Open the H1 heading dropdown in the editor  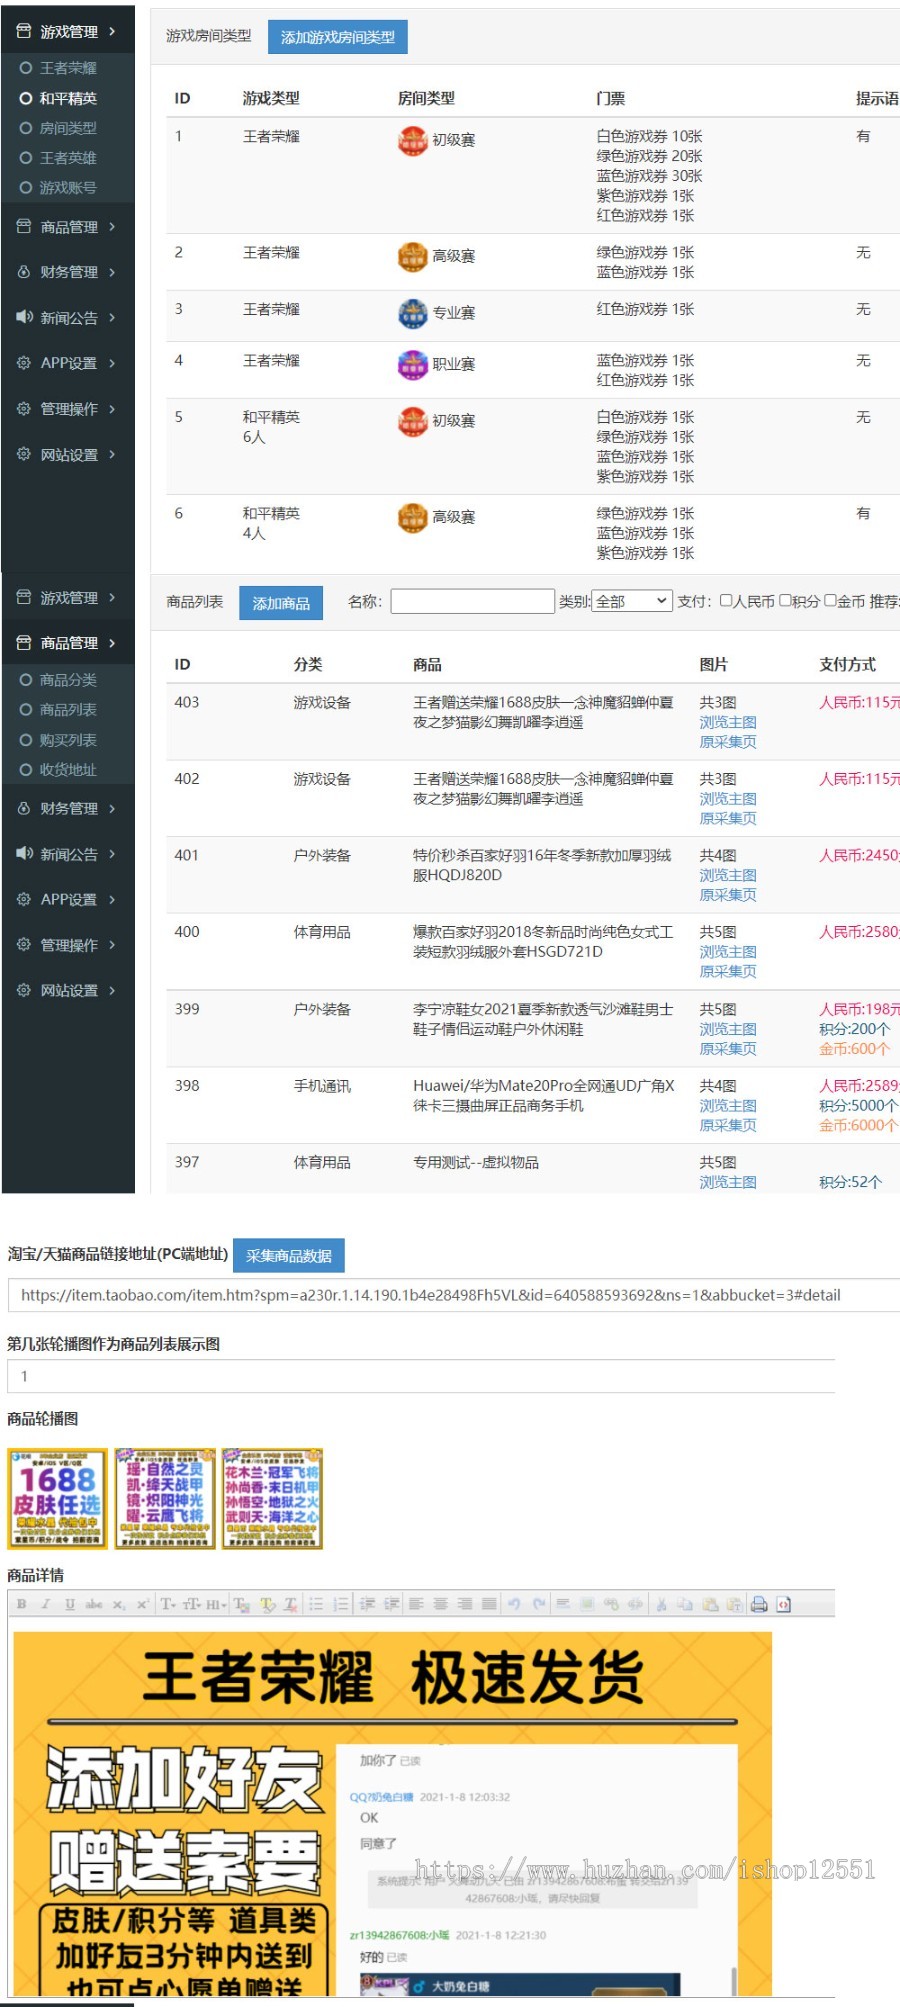pyautogui.click(x=216, y=1604)
